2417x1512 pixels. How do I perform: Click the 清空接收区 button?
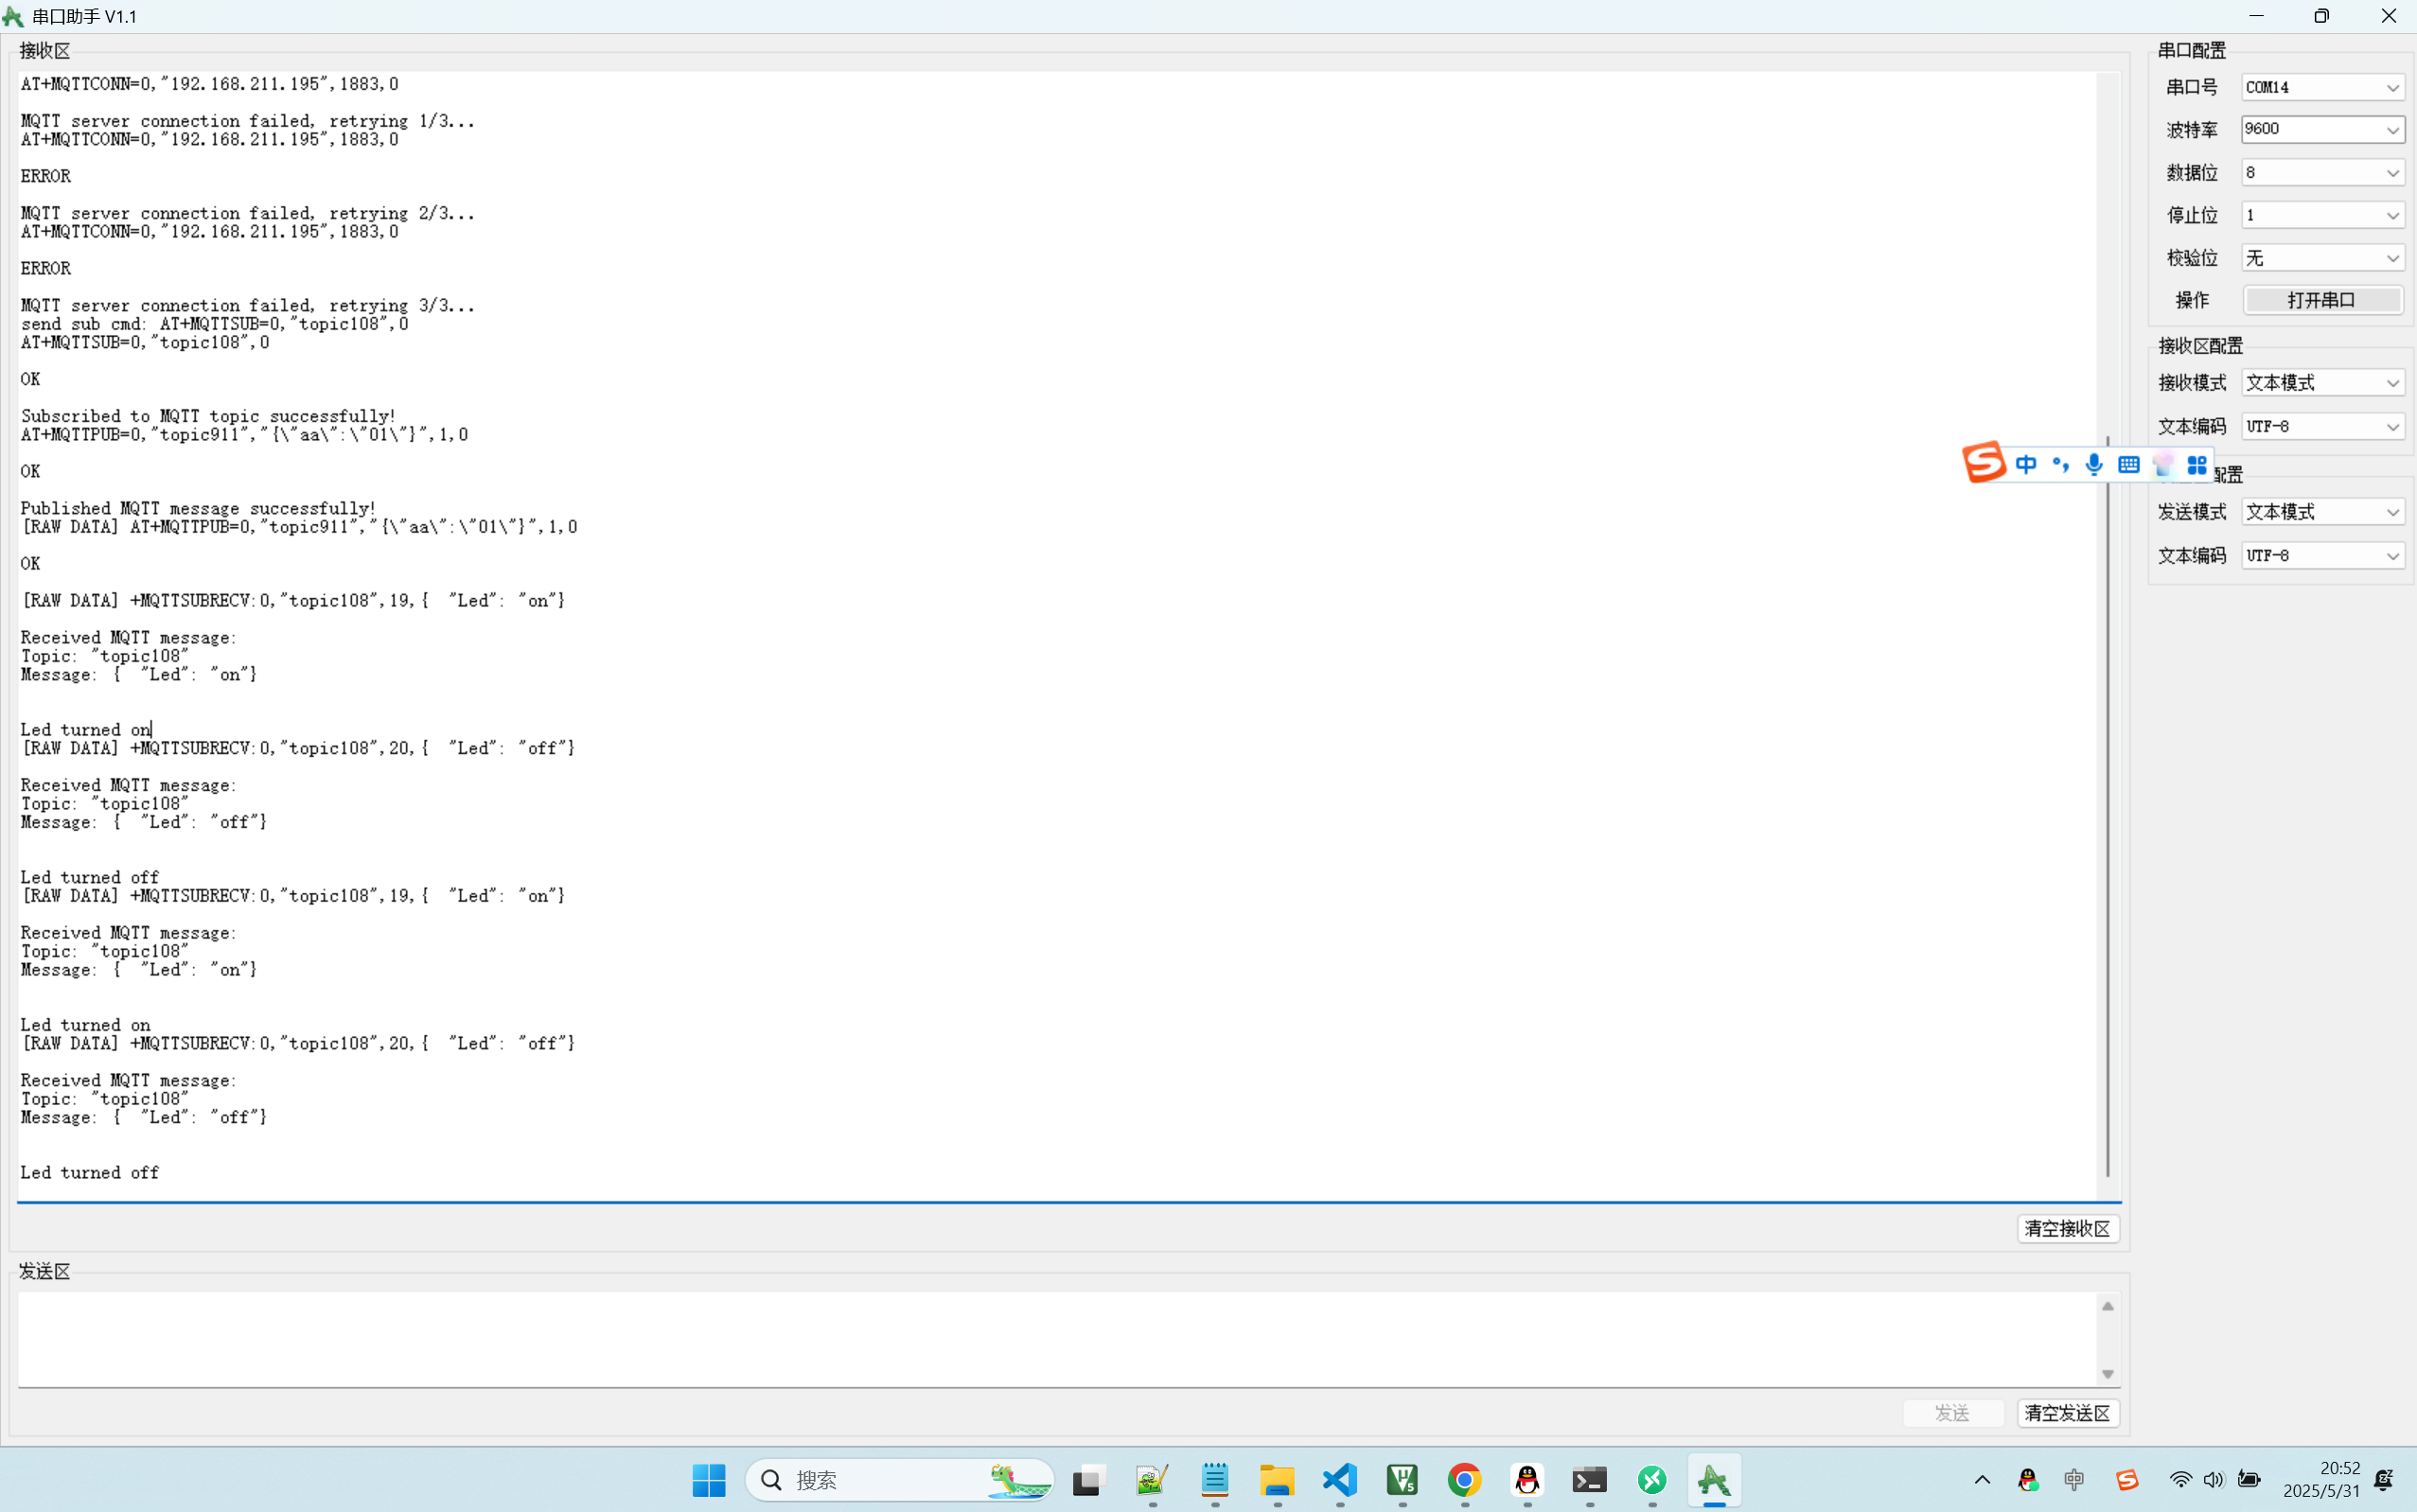(x=2067, y=1228)
